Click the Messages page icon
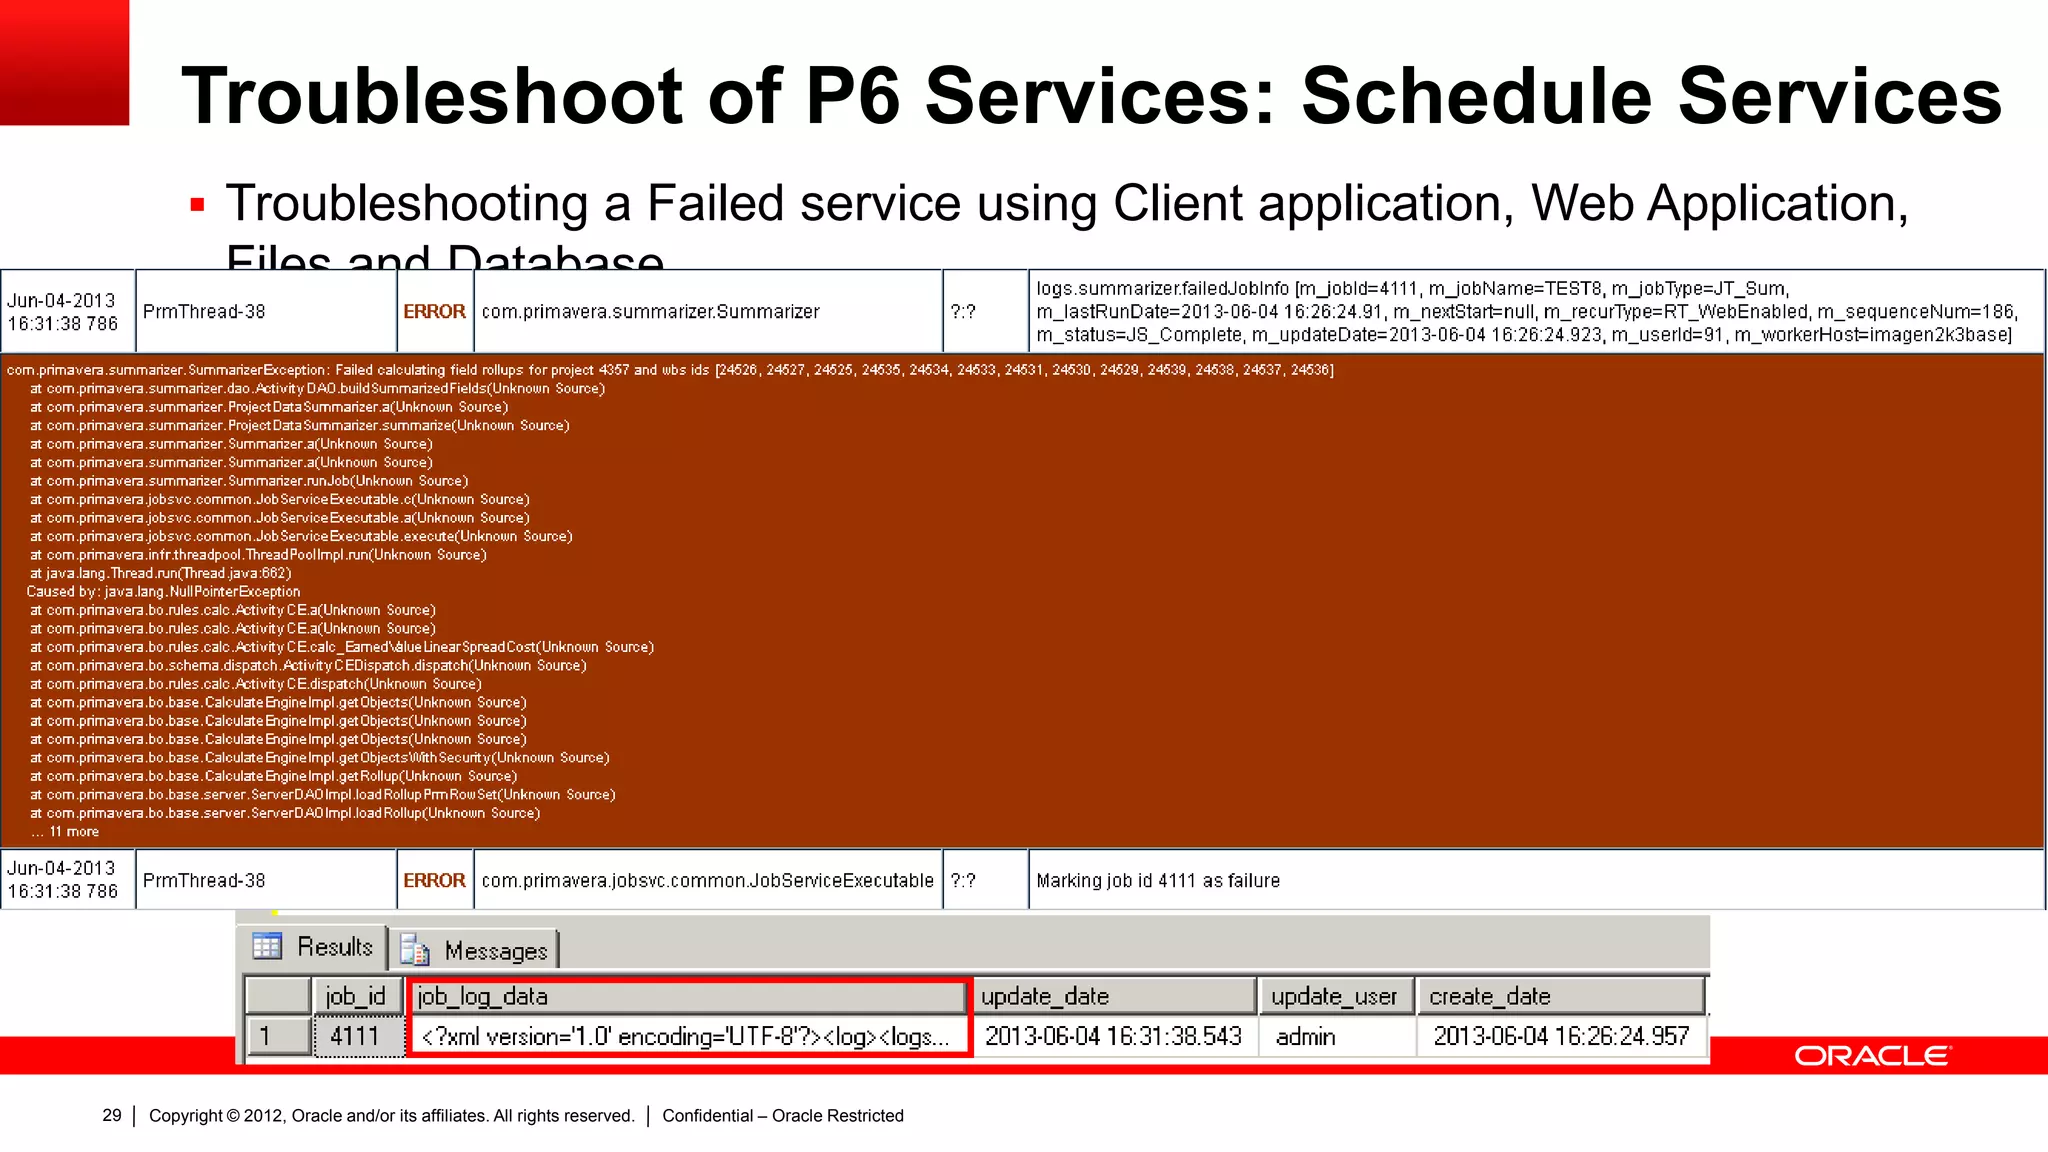This screenshot has height=1152, width=2048. point(414,950)
